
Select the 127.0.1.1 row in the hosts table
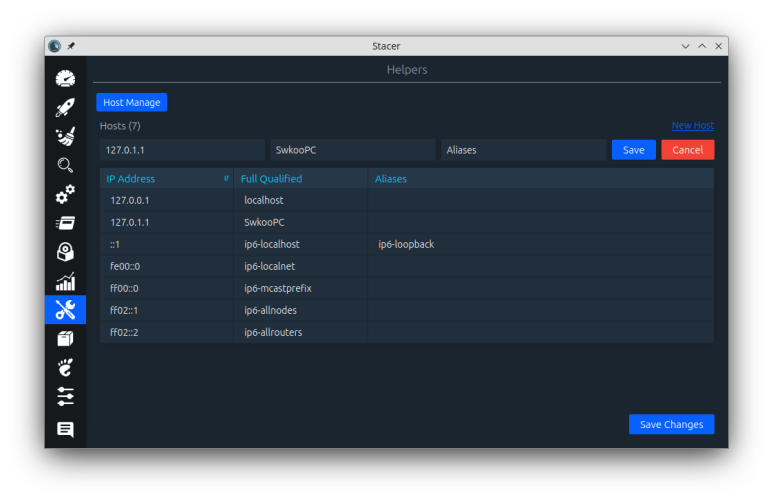tap(407, 222)
